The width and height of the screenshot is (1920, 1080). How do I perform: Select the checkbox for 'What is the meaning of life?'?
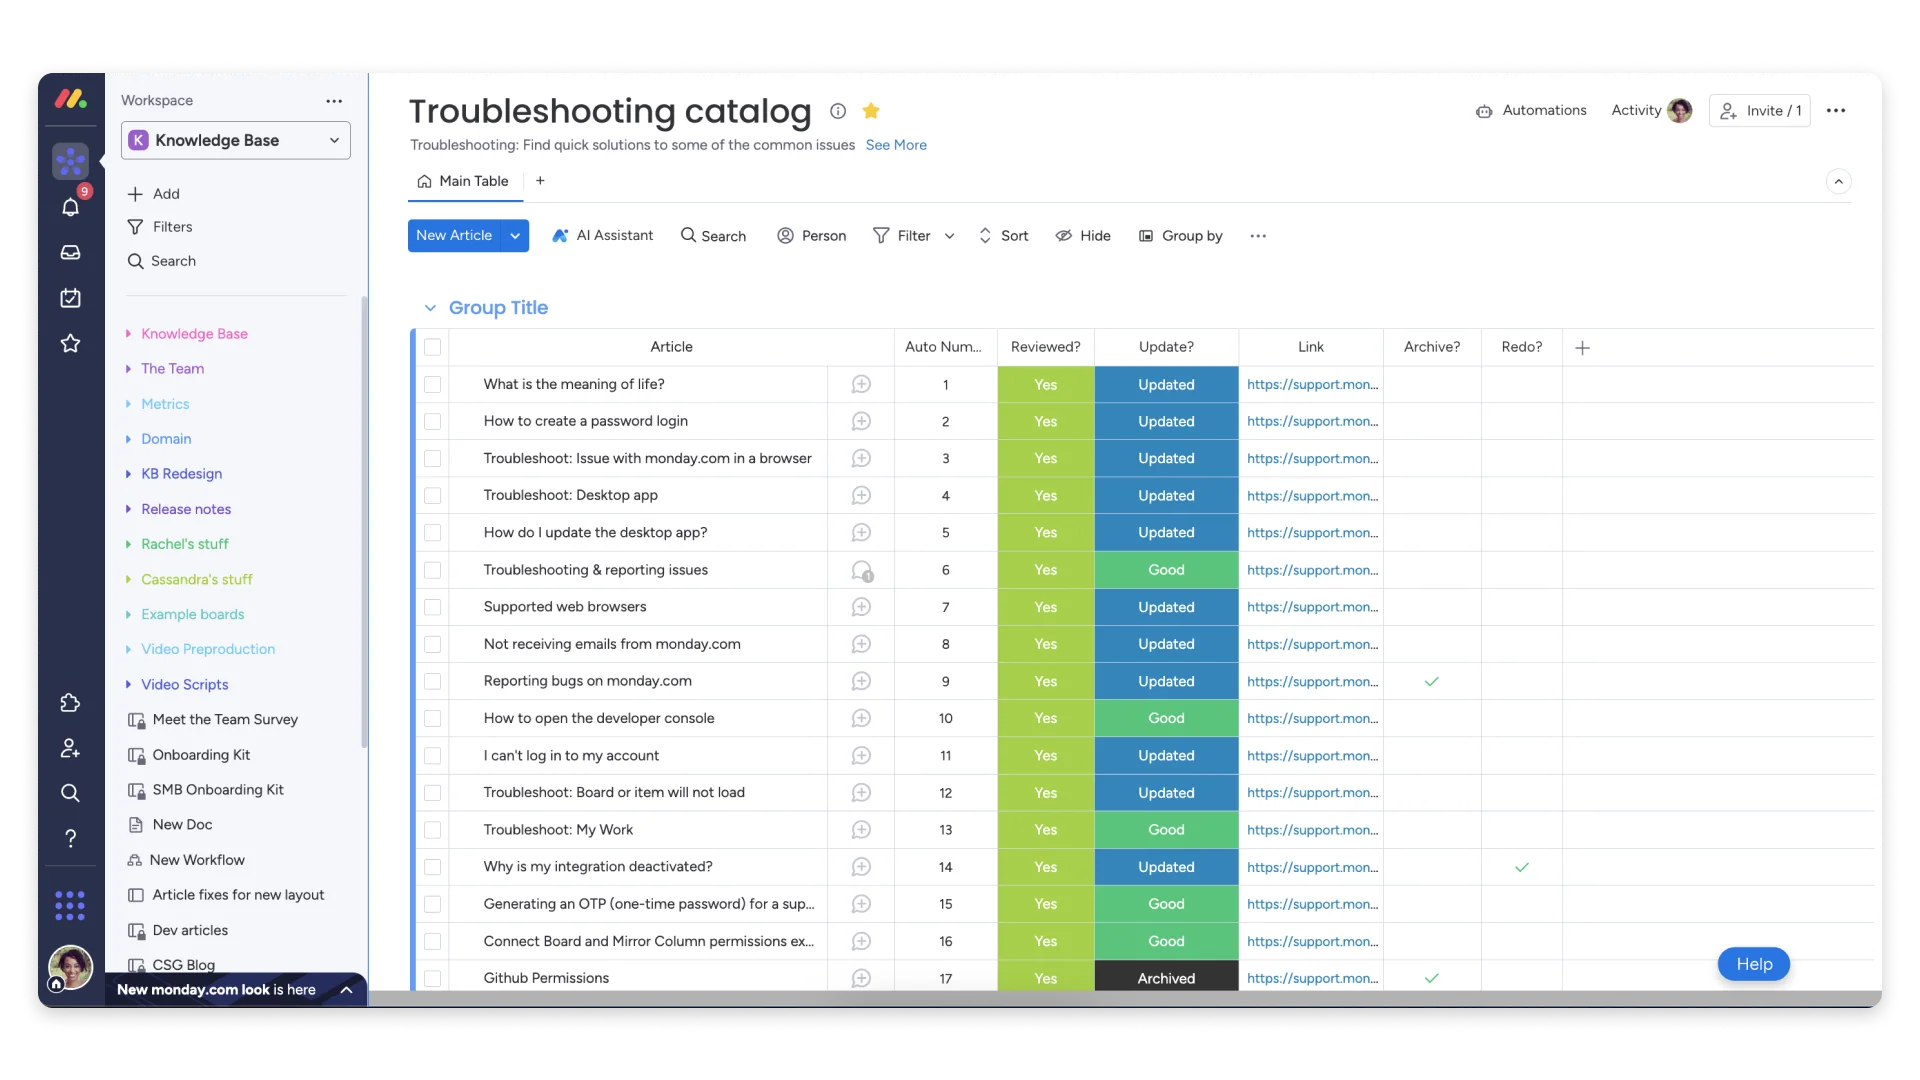coord(432,384)
